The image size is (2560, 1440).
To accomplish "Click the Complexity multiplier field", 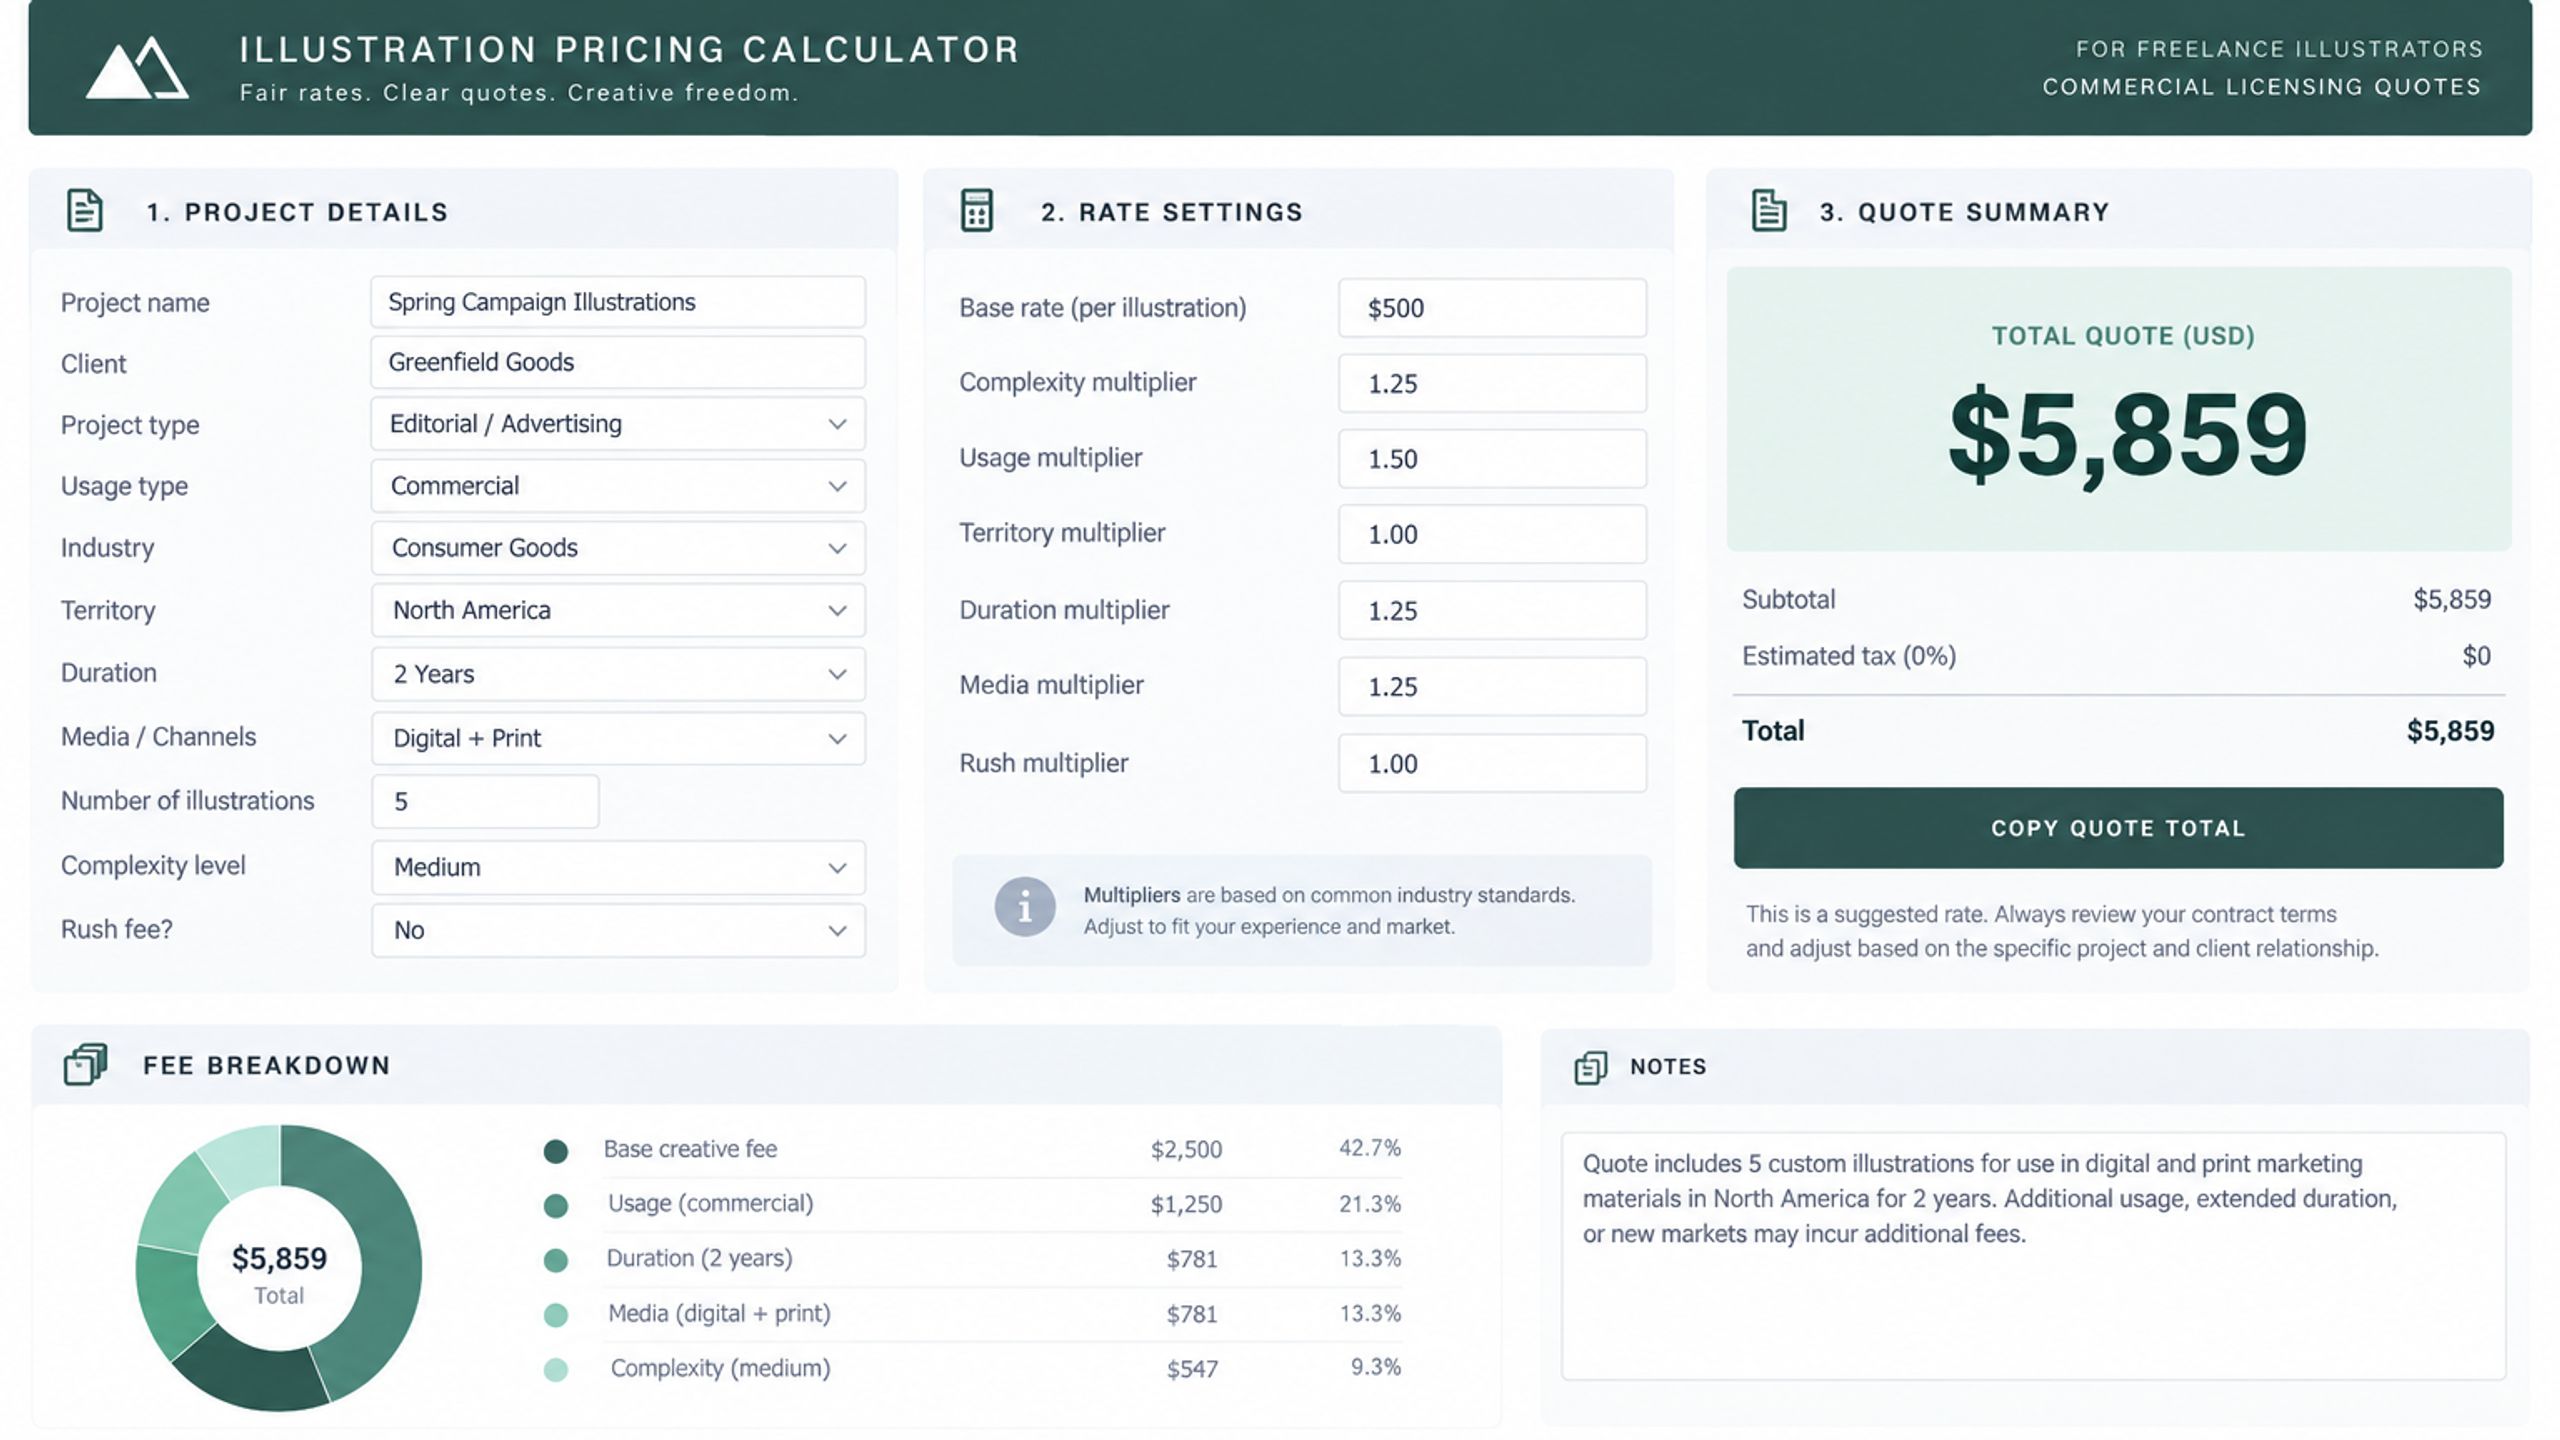I will (x=1492, y=383).
